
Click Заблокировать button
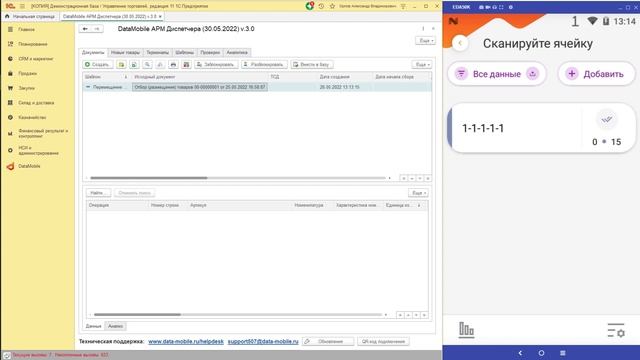216,64
